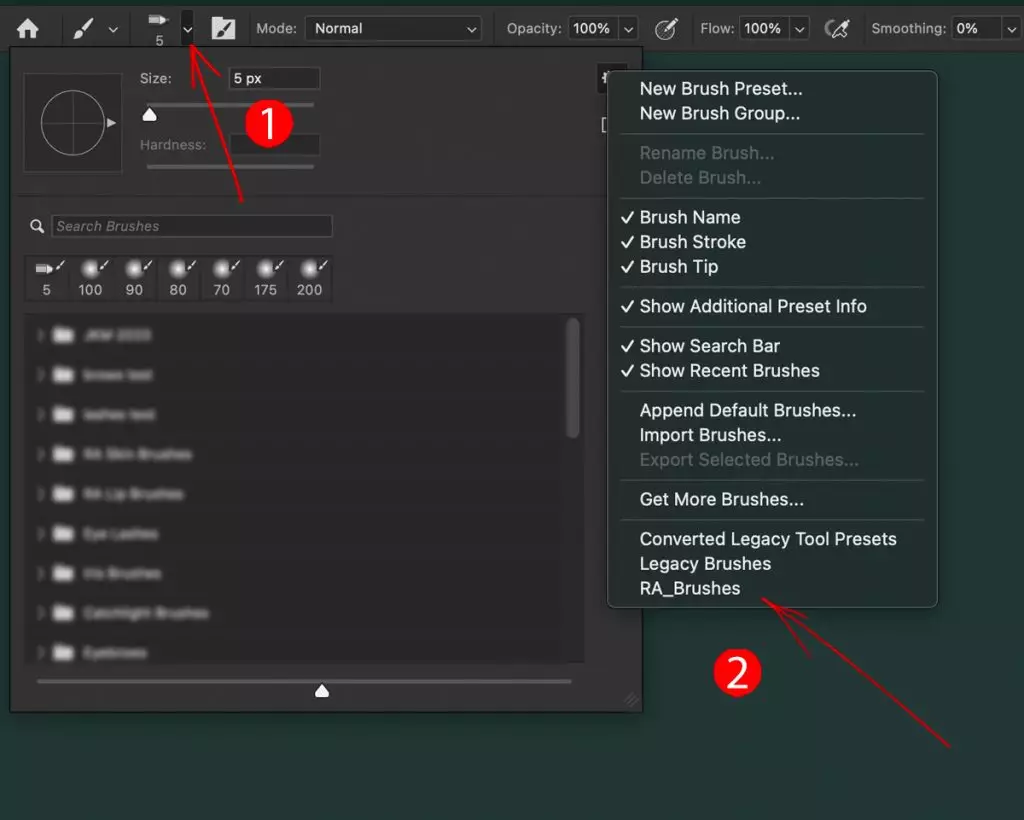The height and width of the screenshot is (820, 1024).
Task: Pick the recent brush labeled 200
Action: tap(310, 278)
